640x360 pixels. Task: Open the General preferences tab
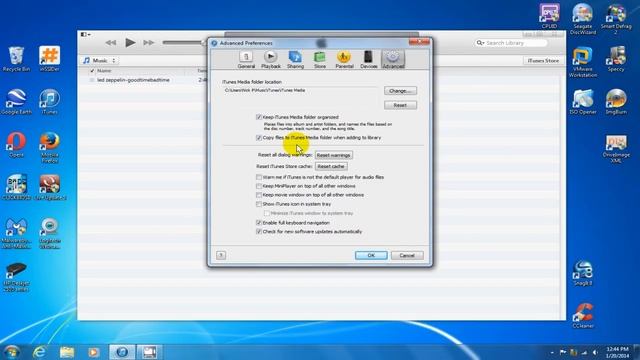coord(246,60)
